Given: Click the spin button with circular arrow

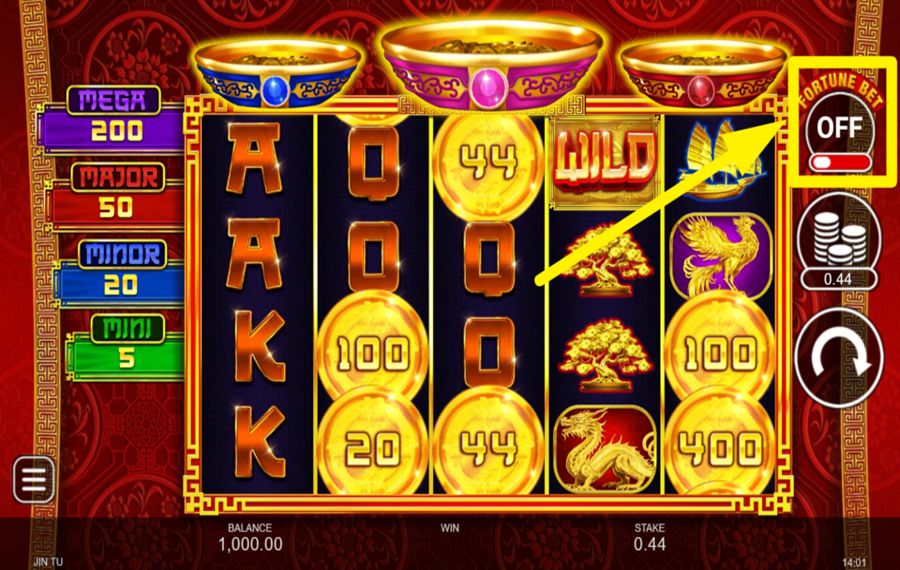Looking at the screenshot, I should 839,358.
